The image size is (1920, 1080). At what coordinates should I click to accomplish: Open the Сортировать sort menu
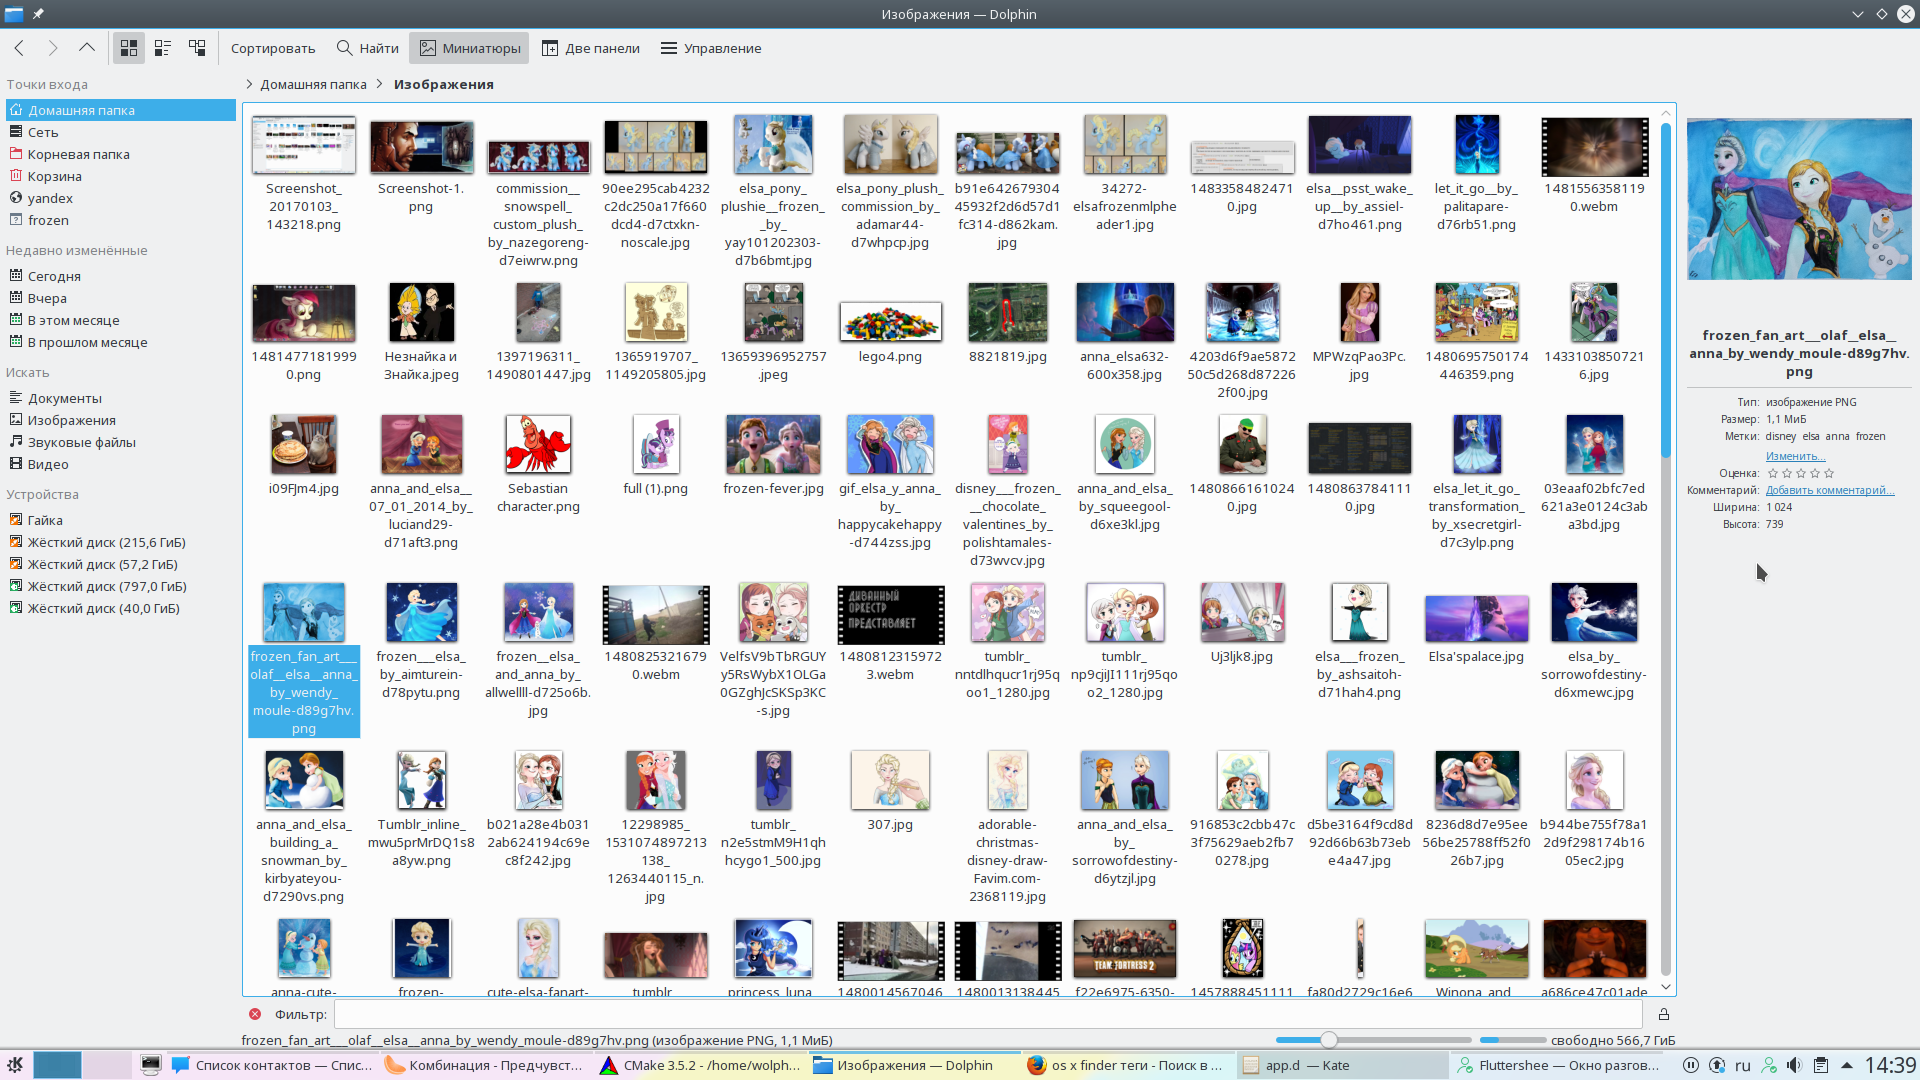coord(273,48)
